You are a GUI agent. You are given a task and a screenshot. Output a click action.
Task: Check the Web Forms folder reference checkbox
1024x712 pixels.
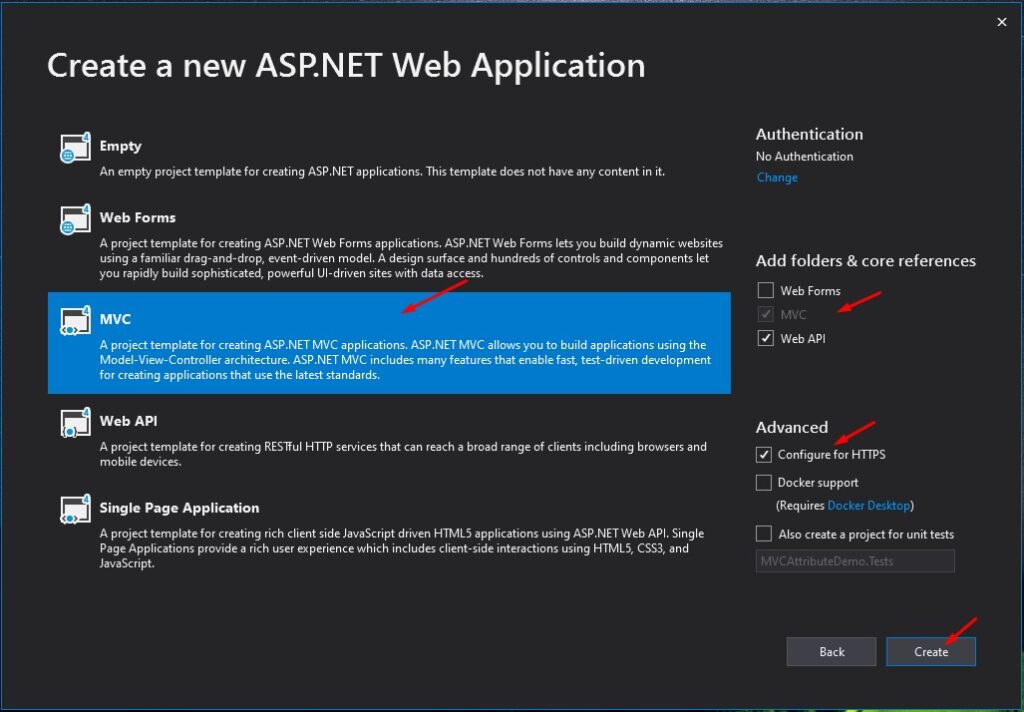coord(765,290)
